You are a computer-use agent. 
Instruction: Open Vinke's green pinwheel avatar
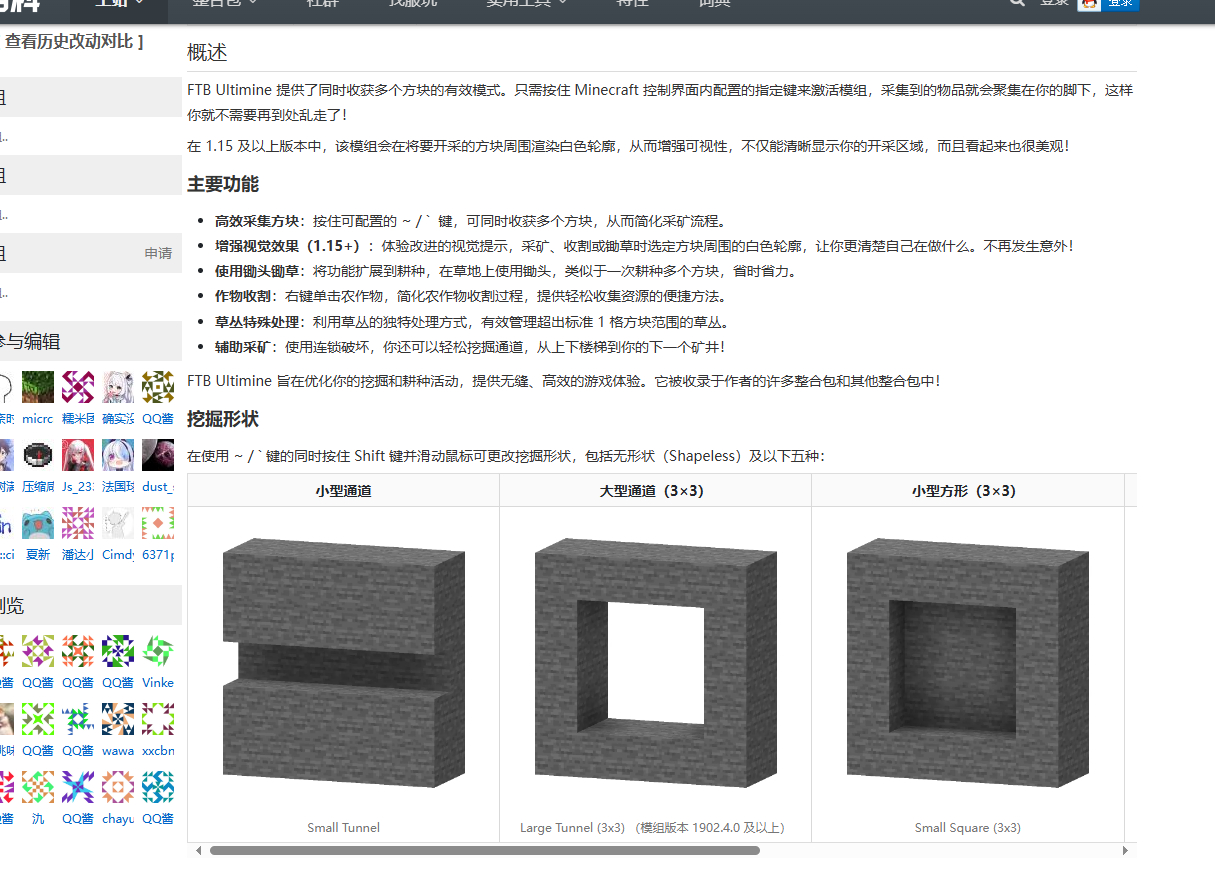click(x=158, y=651)
